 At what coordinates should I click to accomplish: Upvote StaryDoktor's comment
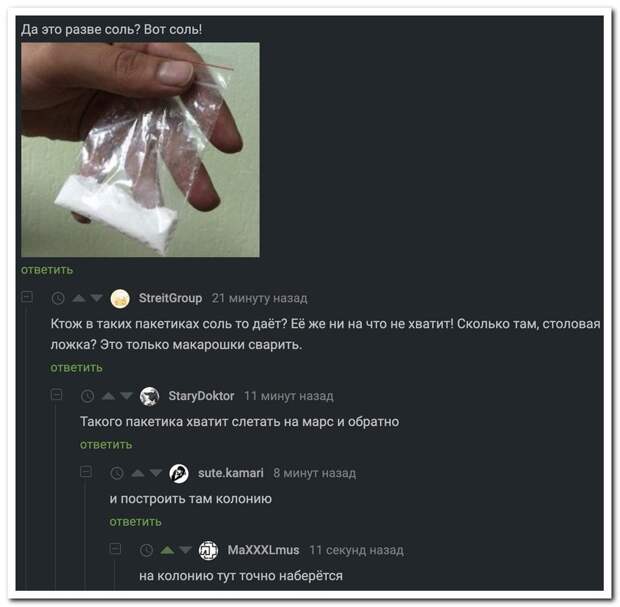coord(108,396)
